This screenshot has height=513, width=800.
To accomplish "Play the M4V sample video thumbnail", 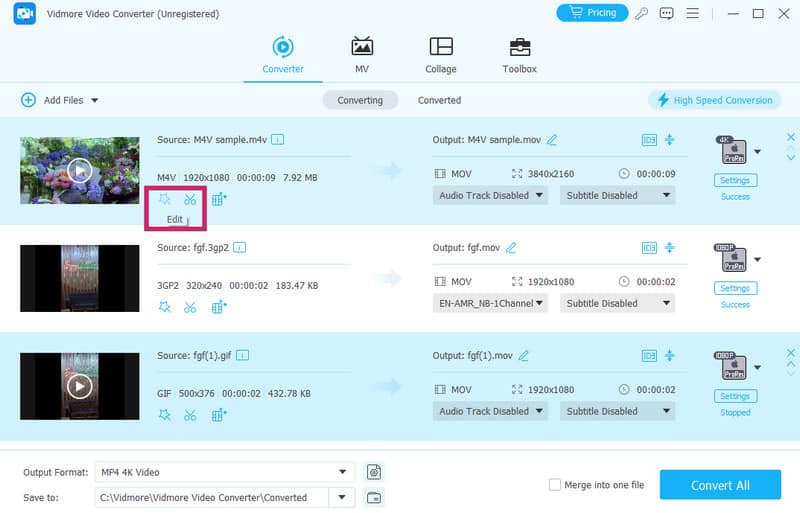I will coord(80,170).
